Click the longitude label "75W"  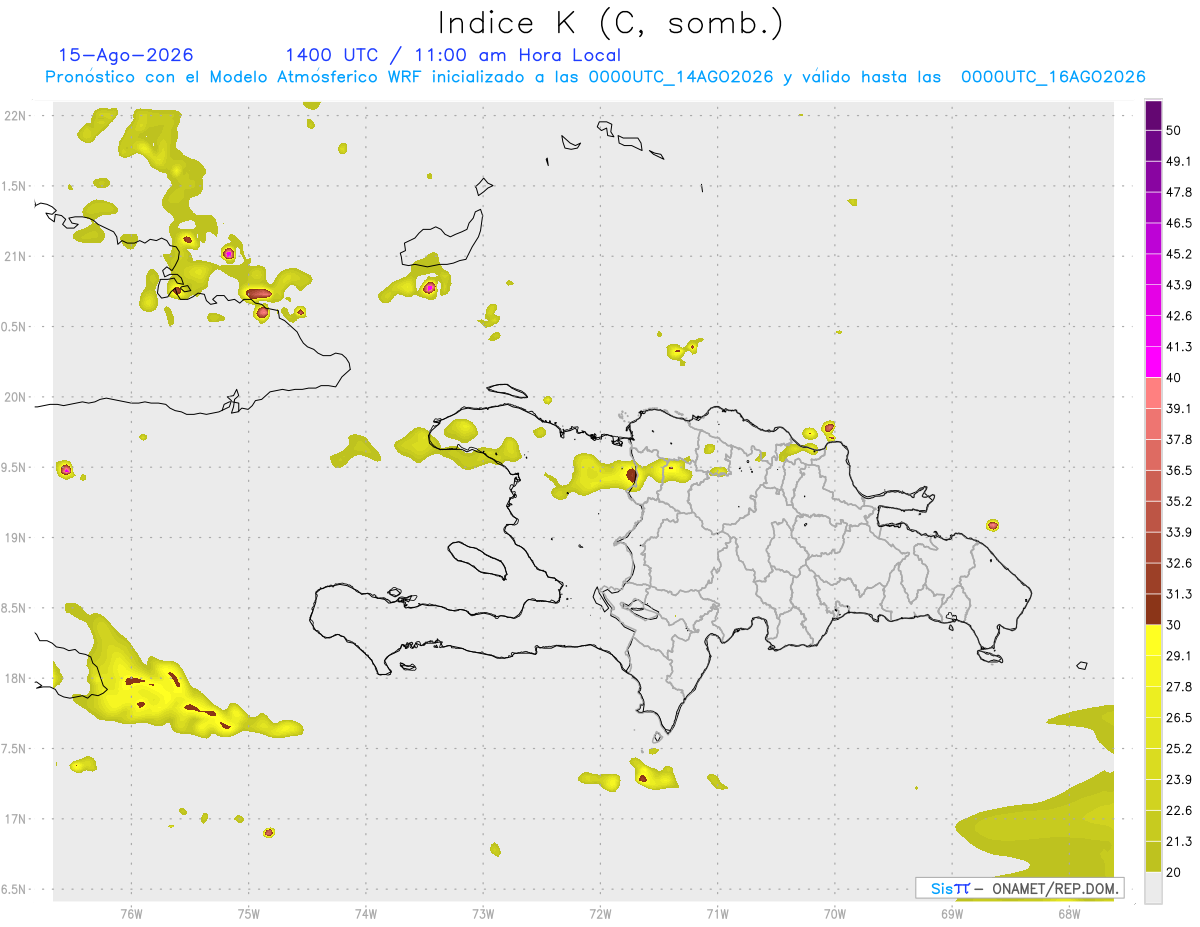pos(248,912)
